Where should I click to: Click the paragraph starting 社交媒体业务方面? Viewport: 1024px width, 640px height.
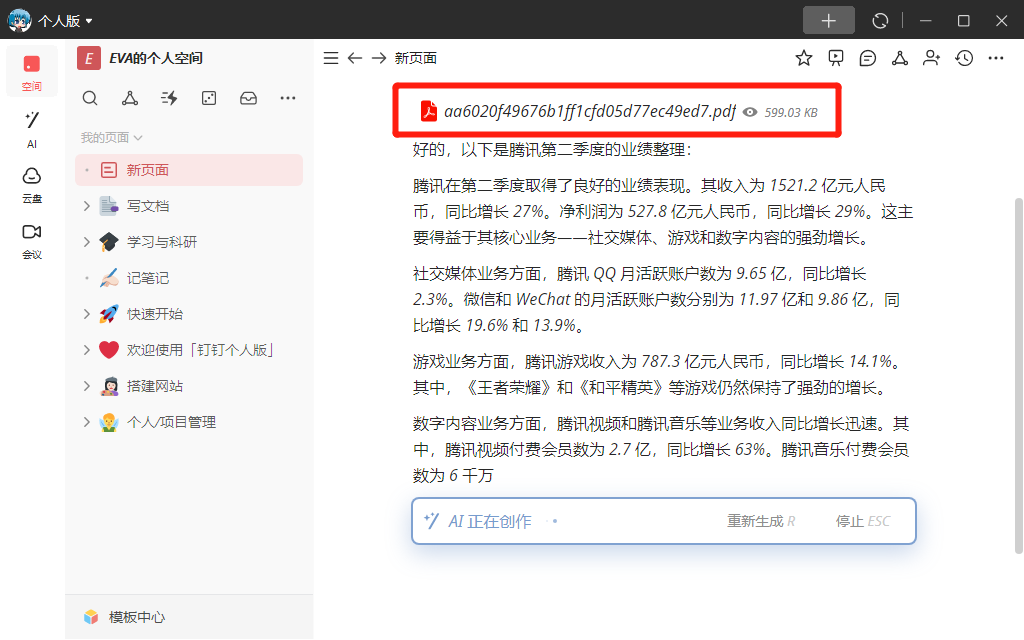pos(656,300)
